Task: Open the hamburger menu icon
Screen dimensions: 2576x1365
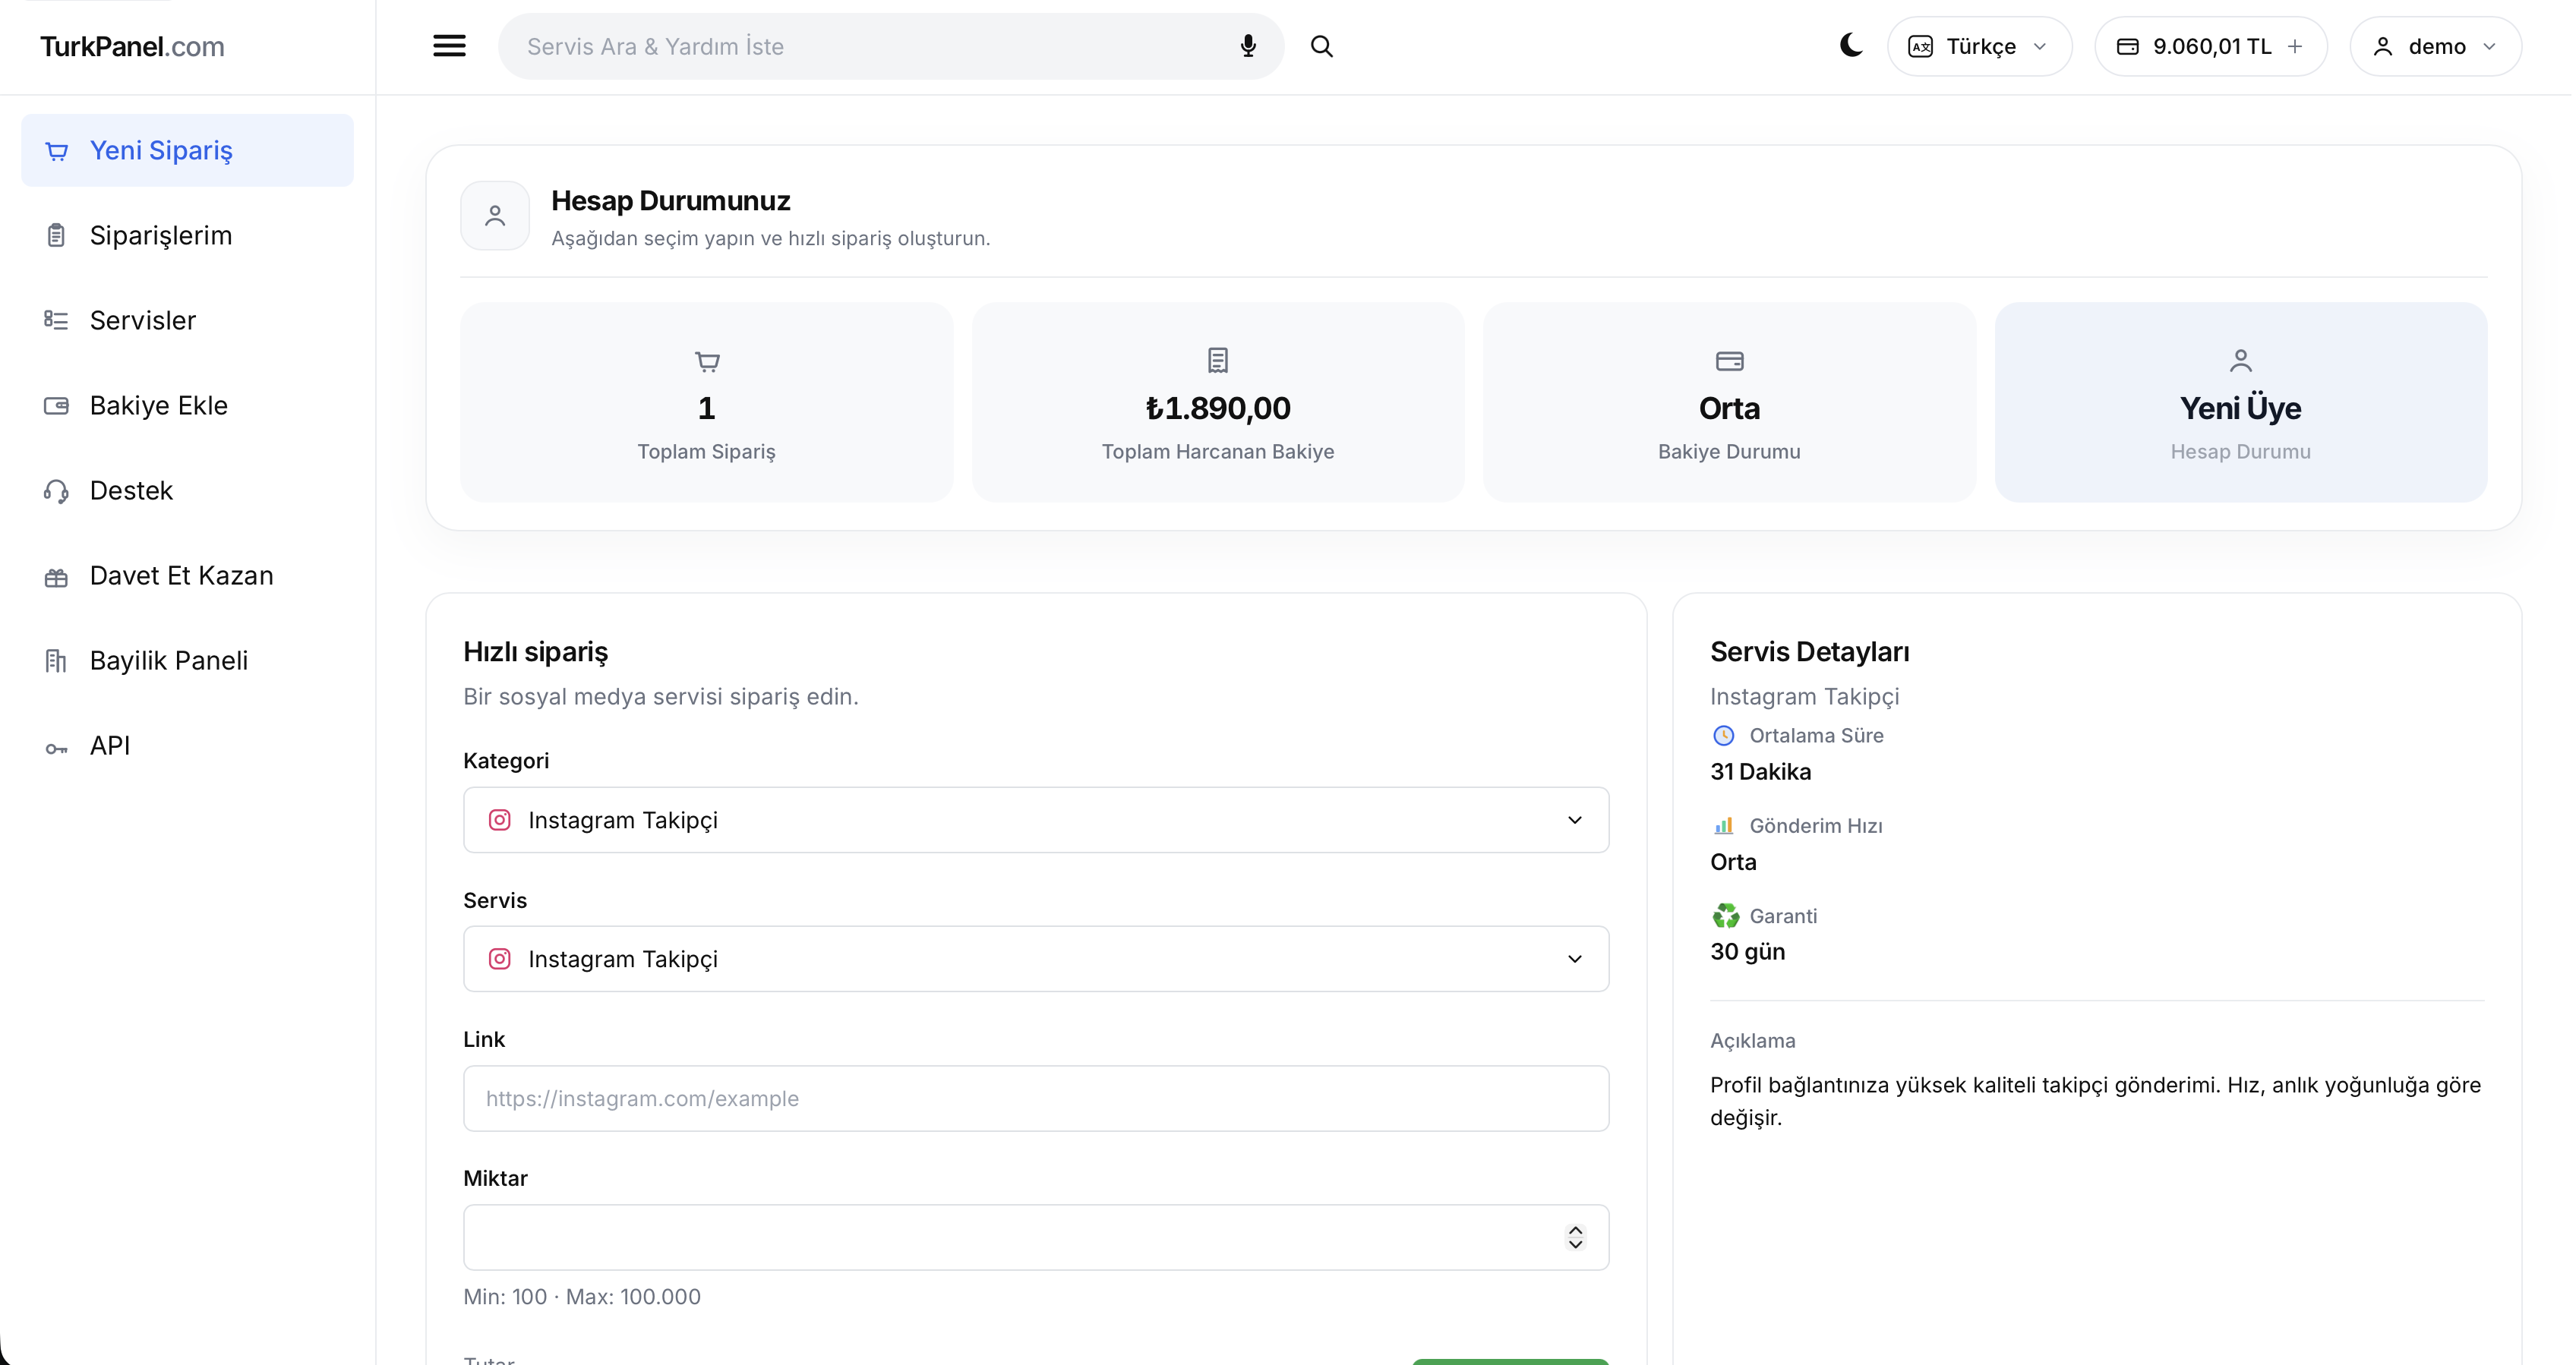Action: coord(449,46)
